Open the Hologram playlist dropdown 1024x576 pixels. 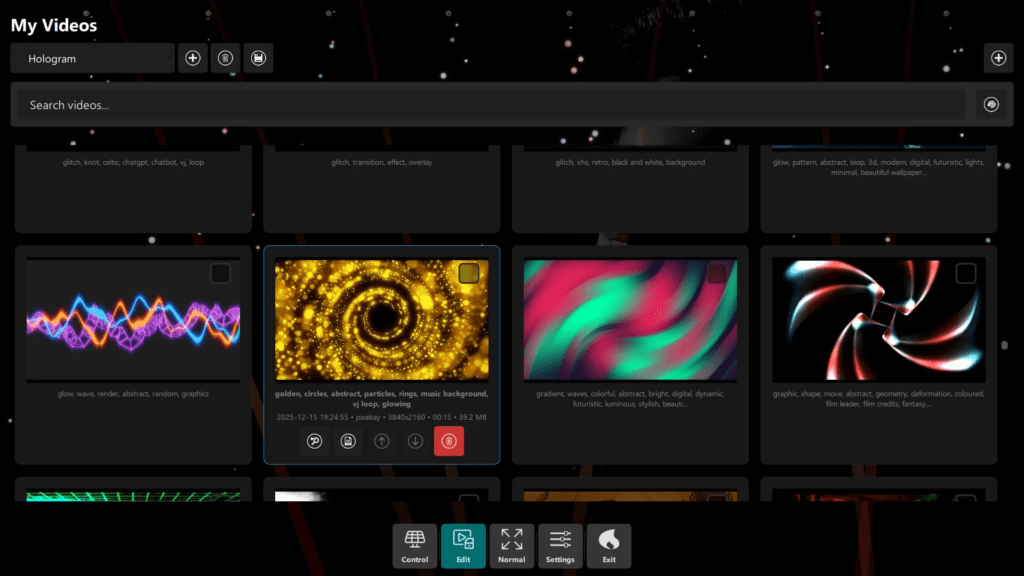(93, 59)
